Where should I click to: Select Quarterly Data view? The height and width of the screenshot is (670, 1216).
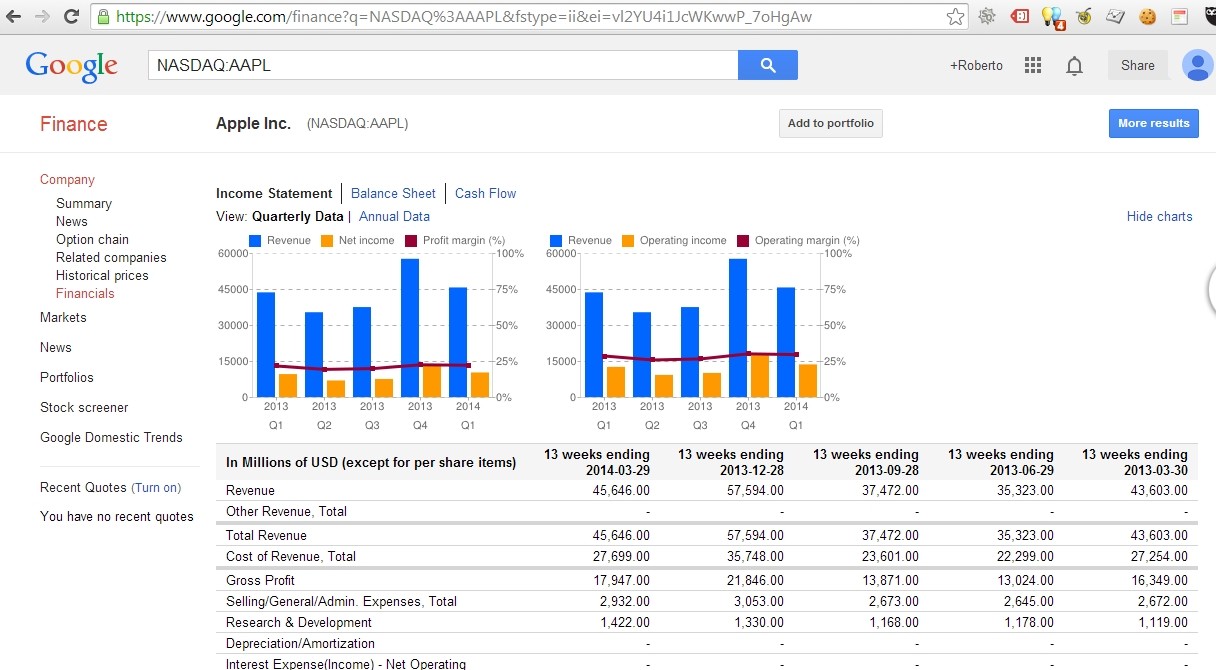point(297,217)
